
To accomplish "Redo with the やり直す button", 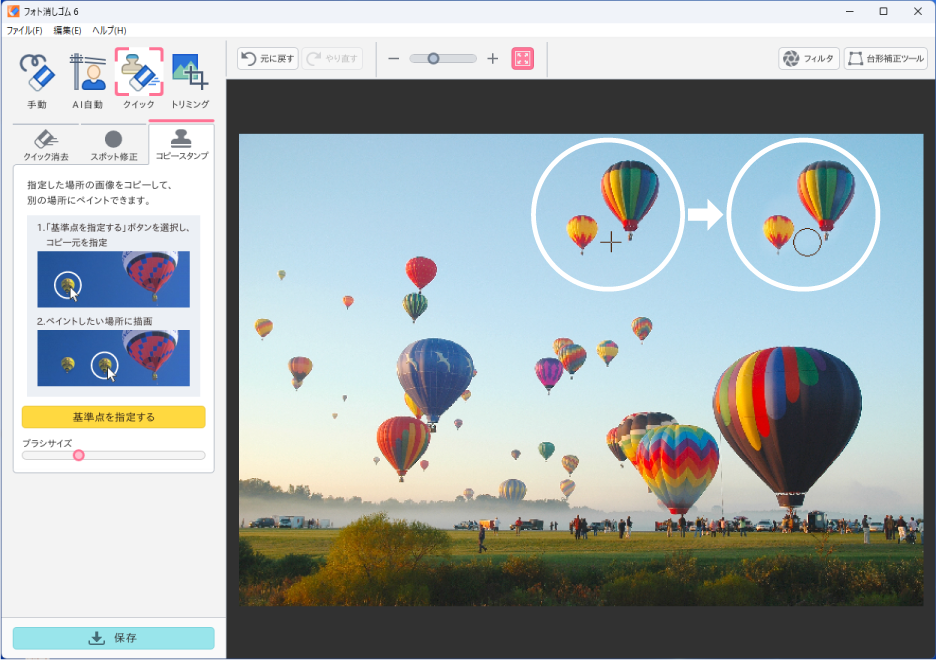I will pyautogui.click(x=333, y=59).
